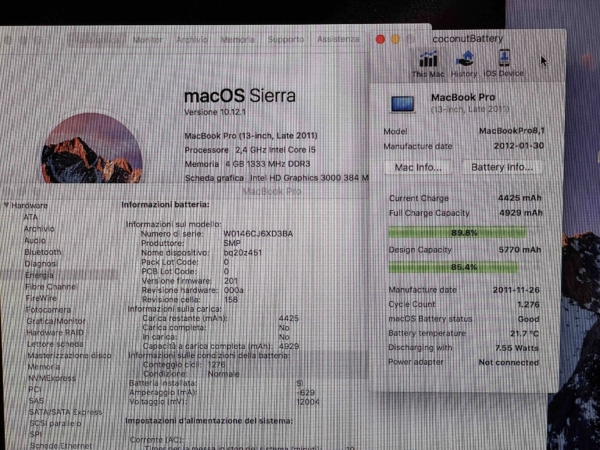Select Bluetooth in the hardware sidebar

(43, 252)
